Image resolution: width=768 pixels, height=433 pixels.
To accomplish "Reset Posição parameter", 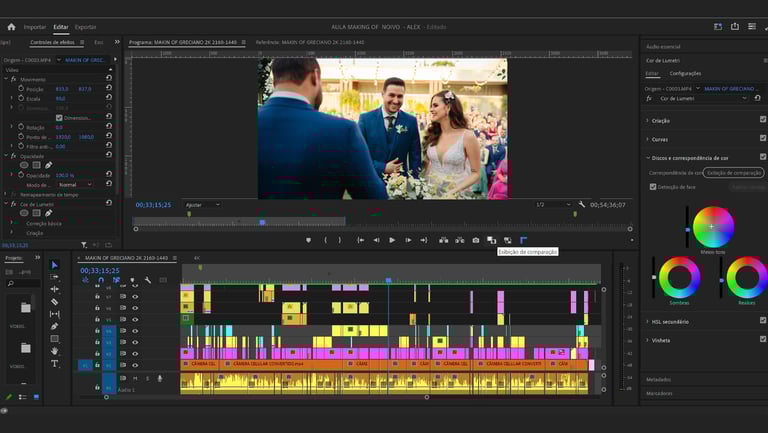I will [x=109, y=88].
